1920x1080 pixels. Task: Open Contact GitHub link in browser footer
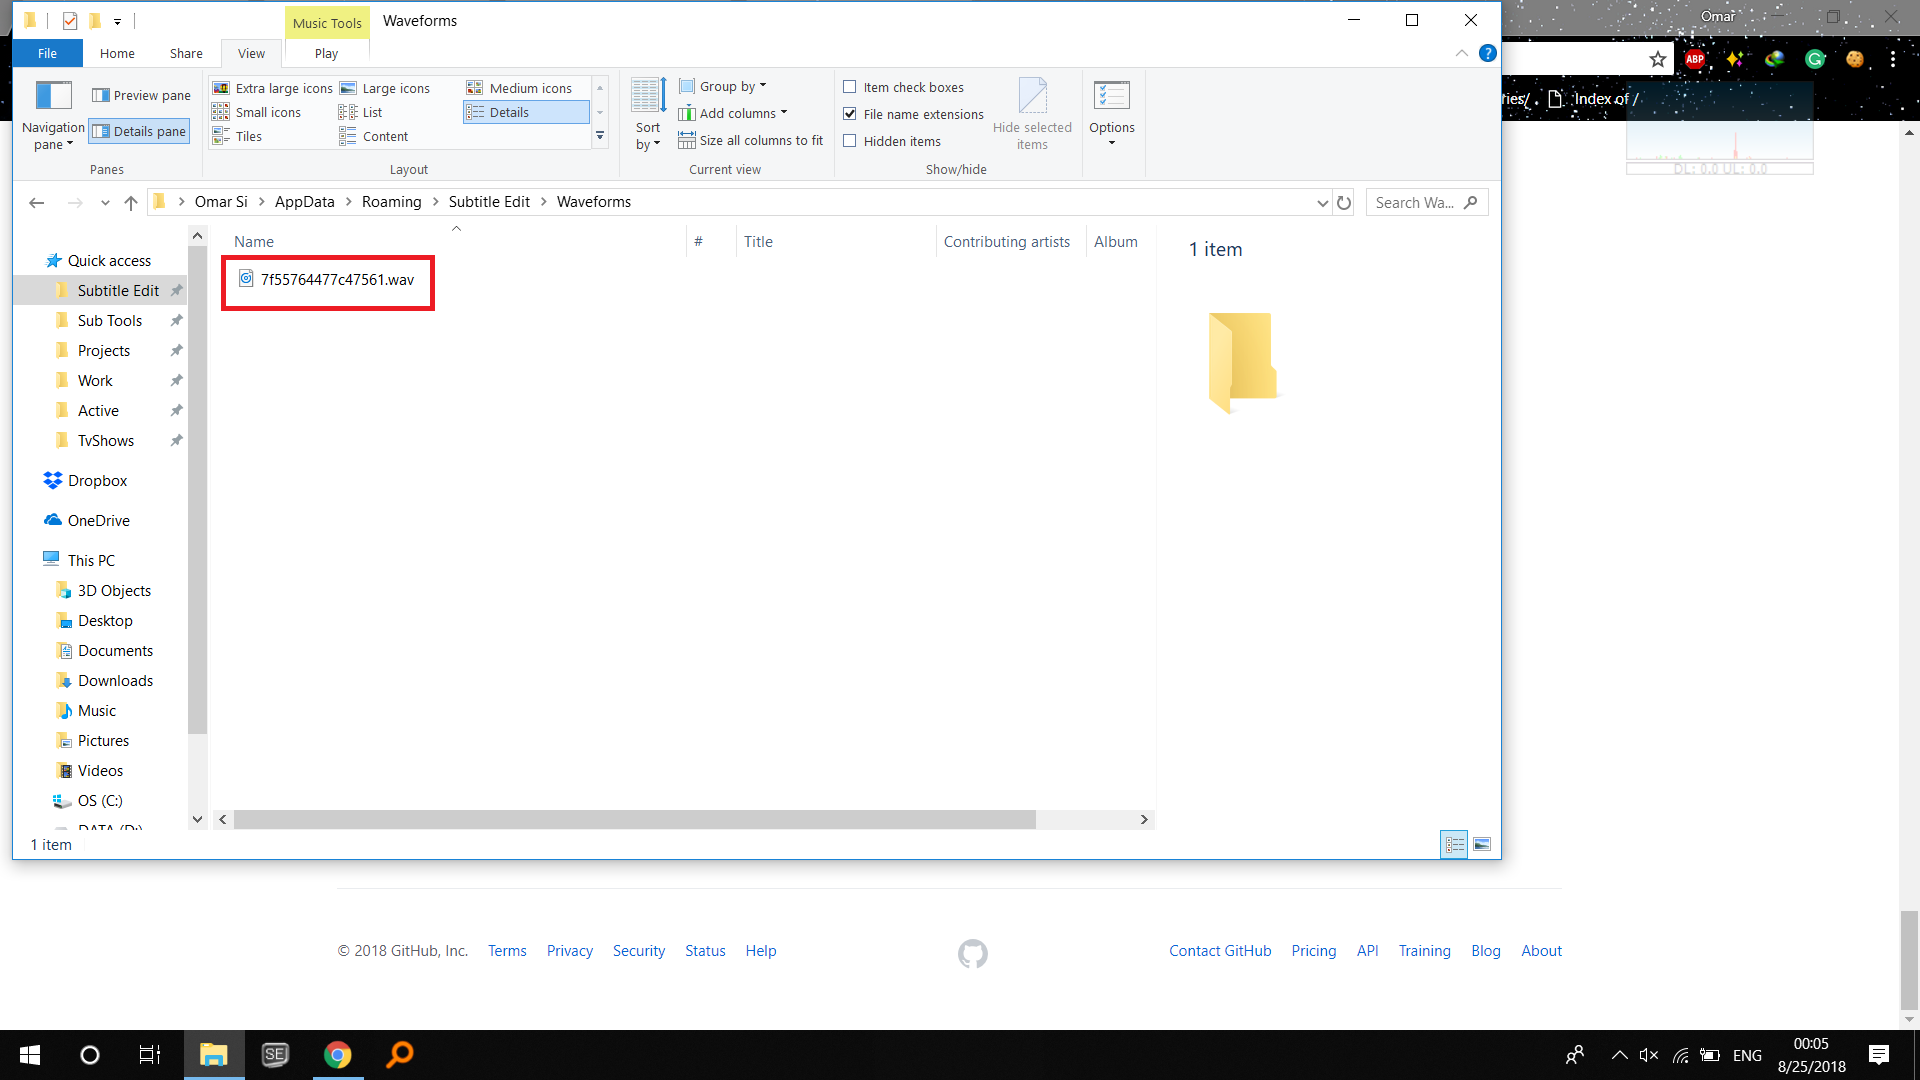tap(1220, 951)
